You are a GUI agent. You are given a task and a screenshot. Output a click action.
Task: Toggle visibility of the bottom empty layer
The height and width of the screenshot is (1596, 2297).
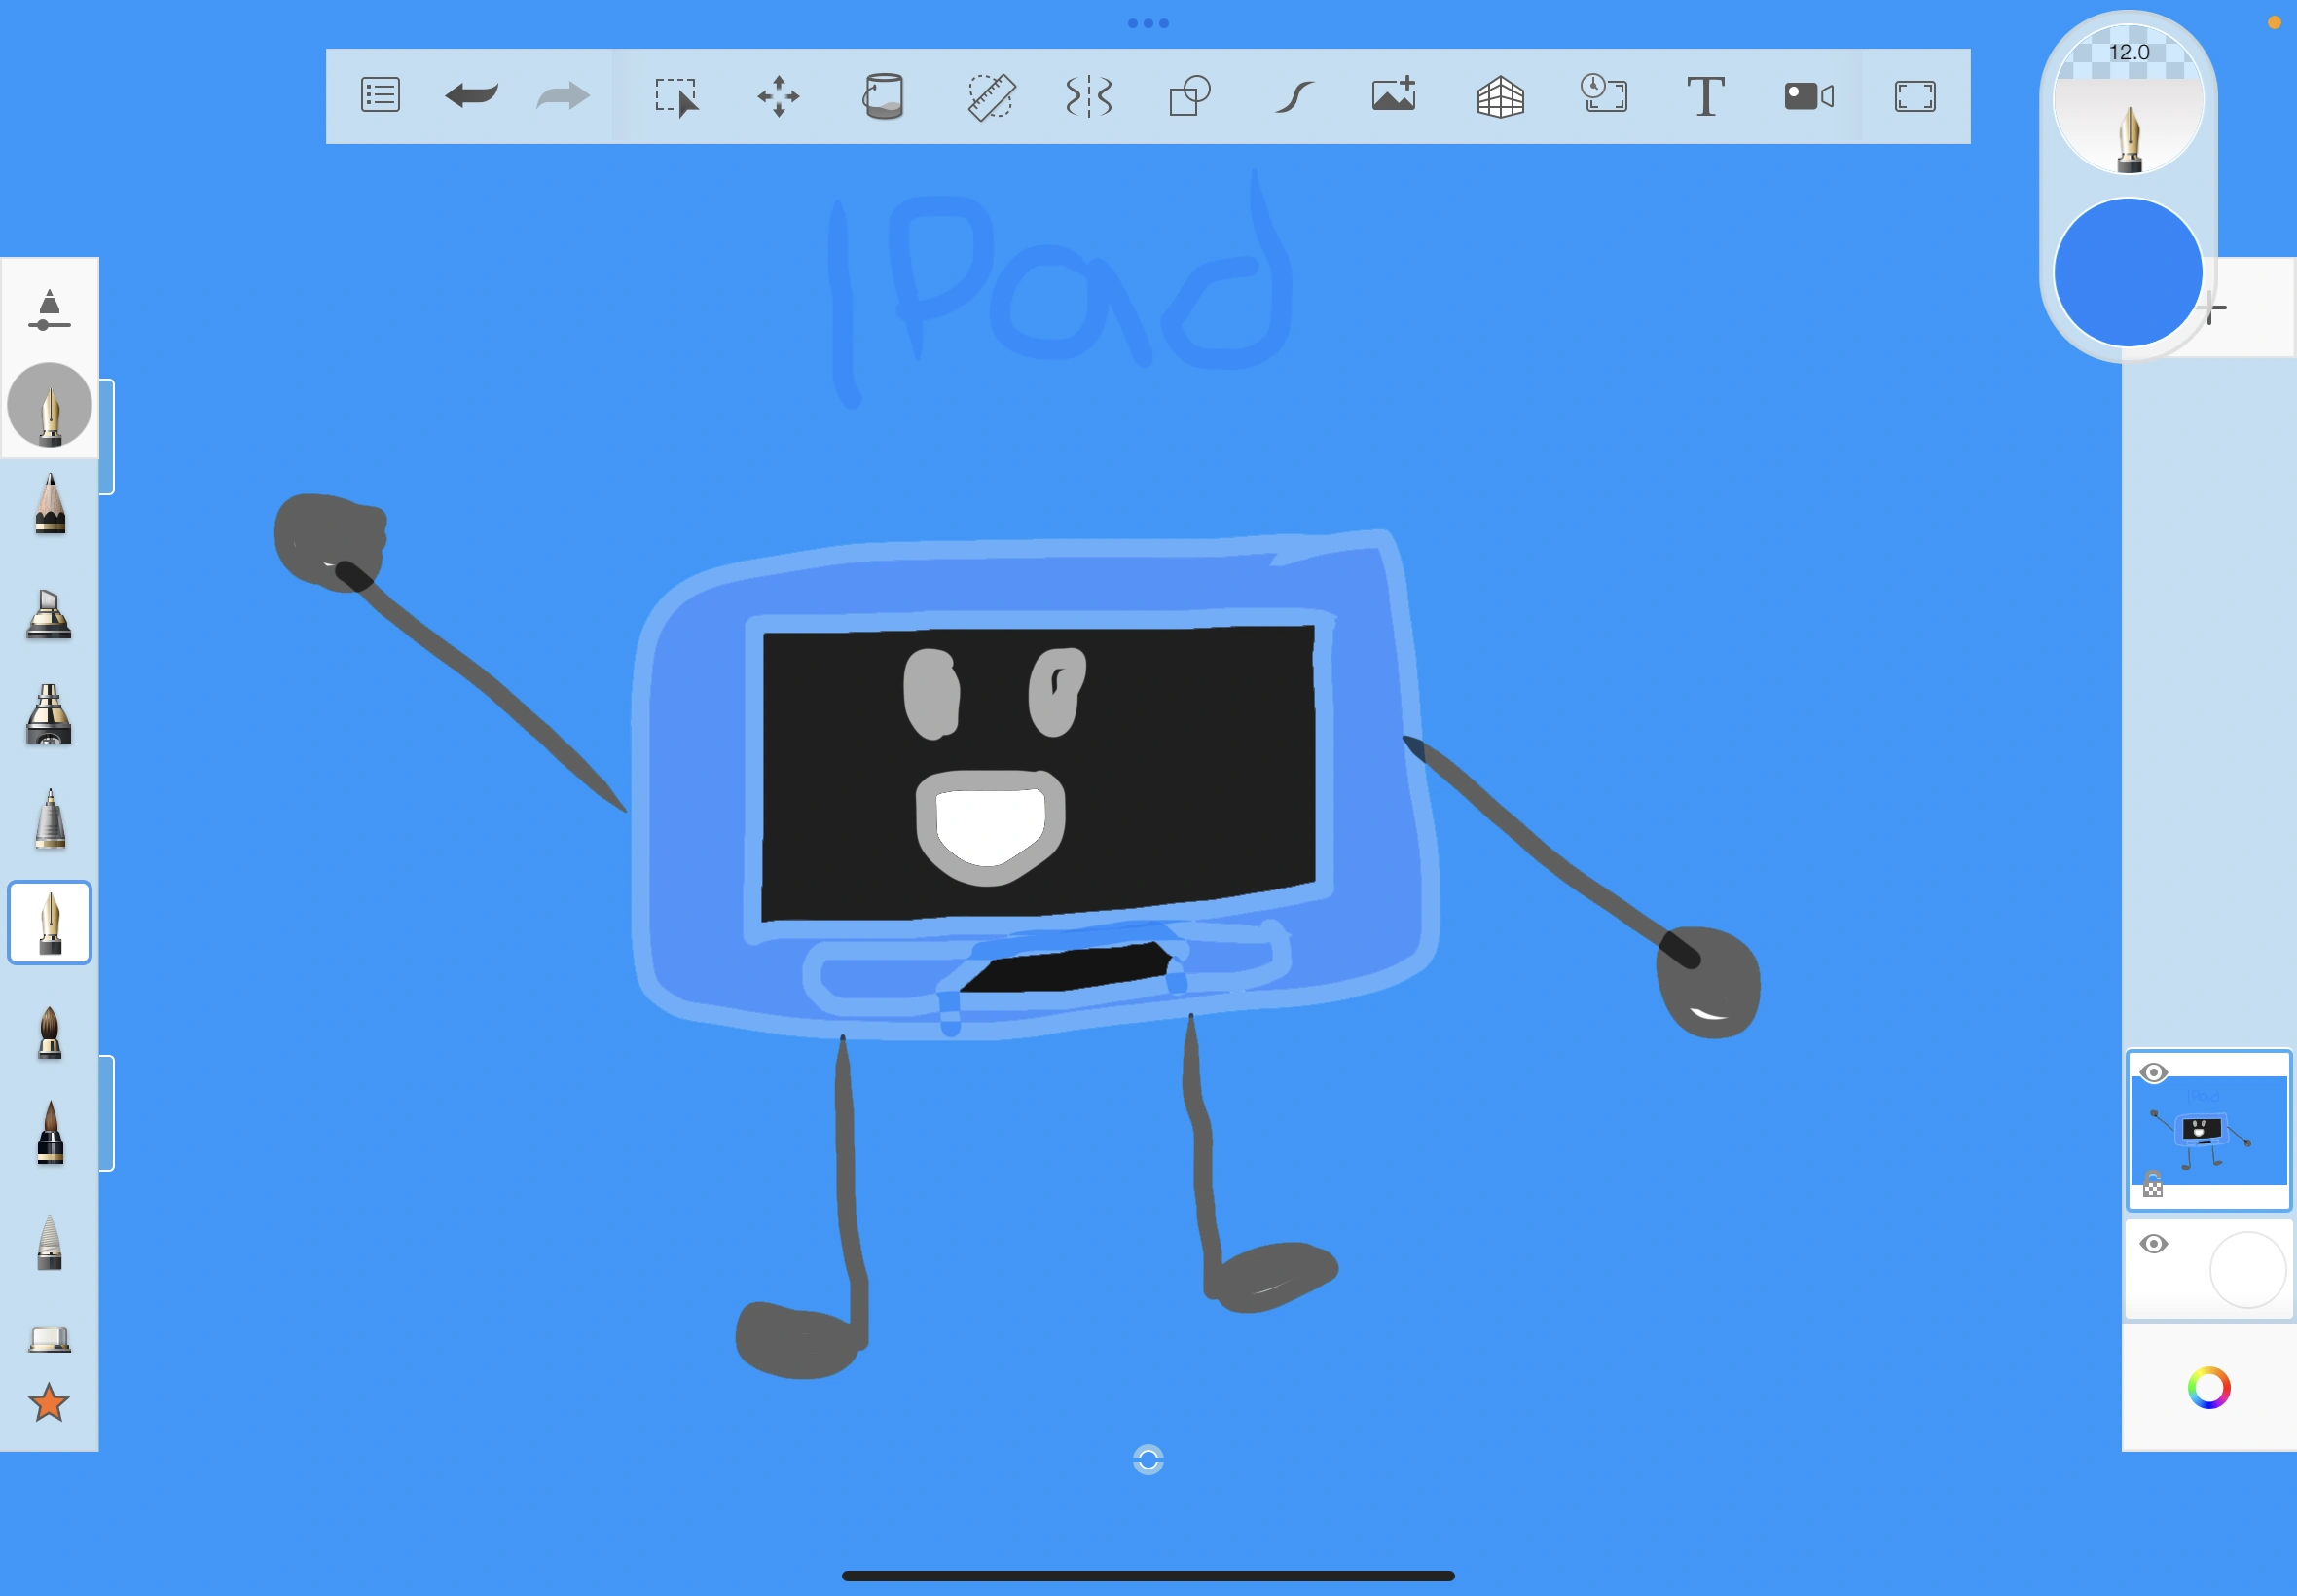point(2152,1243)
